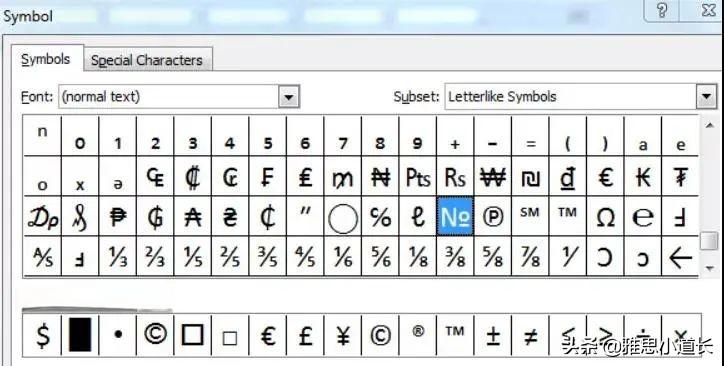Pick the new shekel ₪ symbol
The width and height of the screenshot is (724, 366).
(x=530, y=176)
